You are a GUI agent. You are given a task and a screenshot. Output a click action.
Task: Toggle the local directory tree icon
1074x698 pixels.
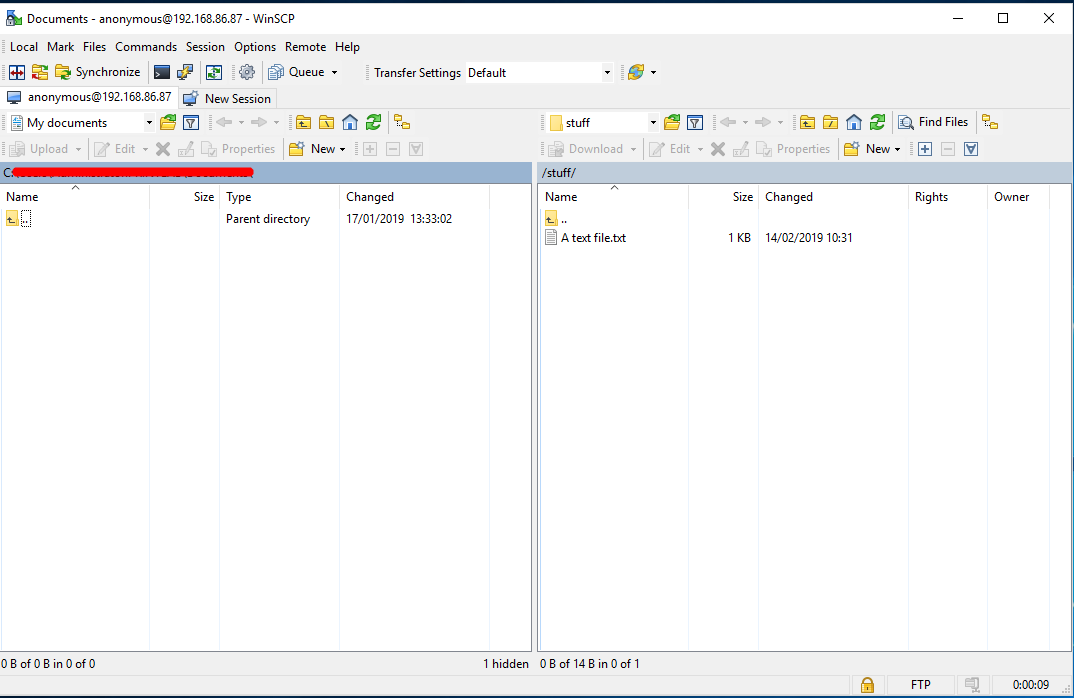(x=402, y=123)
